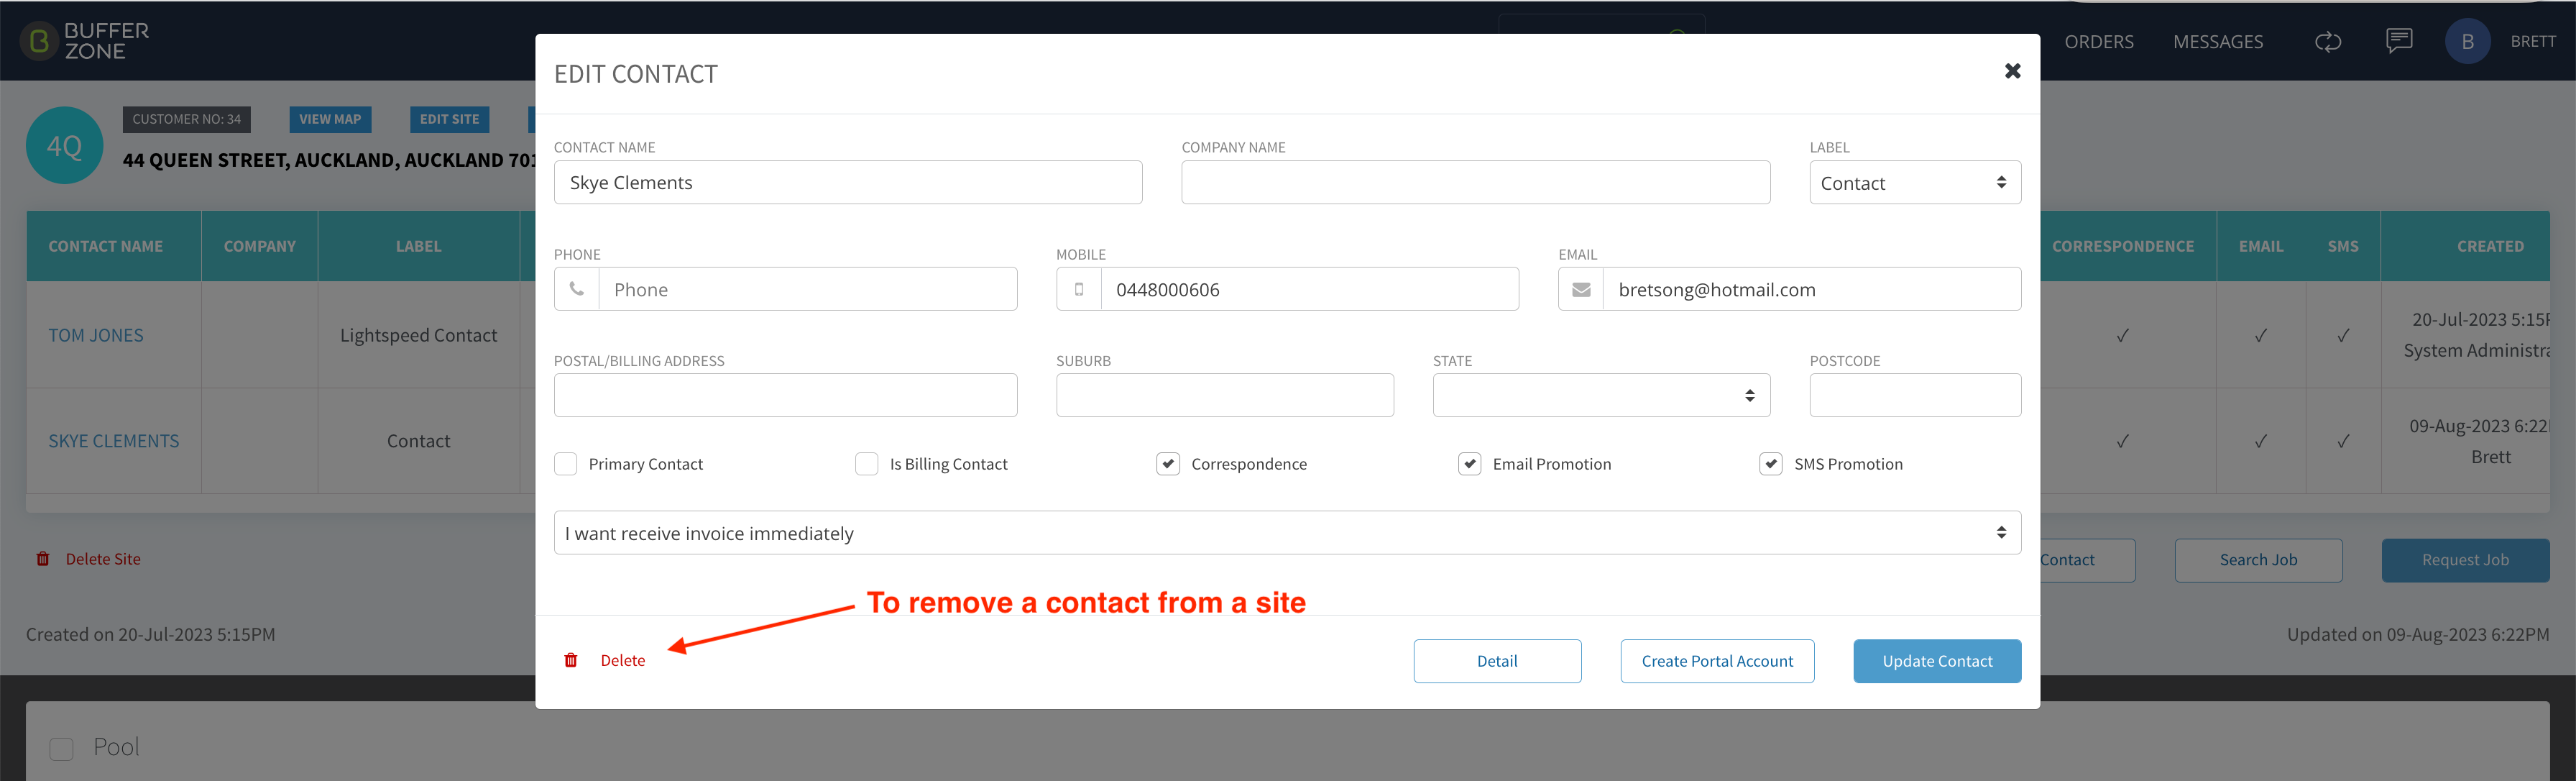The image size is (2576, 781).
Task: Click the Lightspeed Contact label cell
Action: (x=418, y=335)
